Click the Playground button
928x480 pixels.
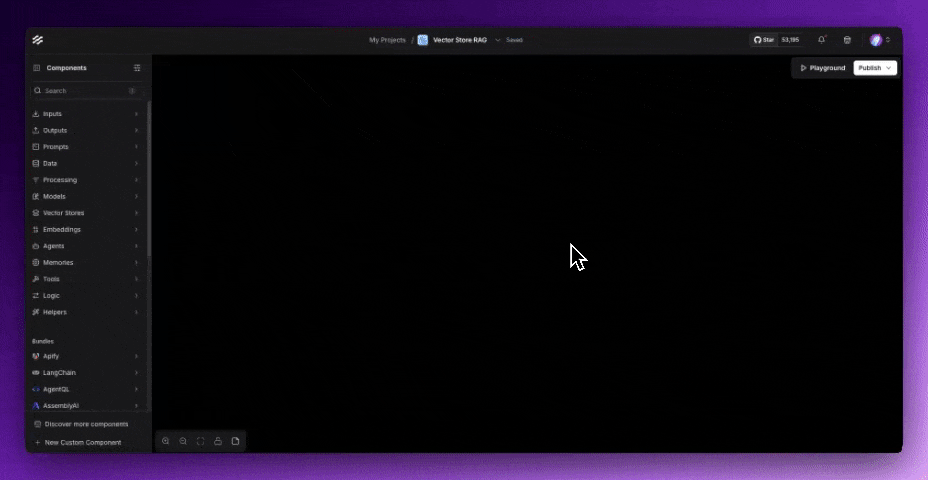822,68
